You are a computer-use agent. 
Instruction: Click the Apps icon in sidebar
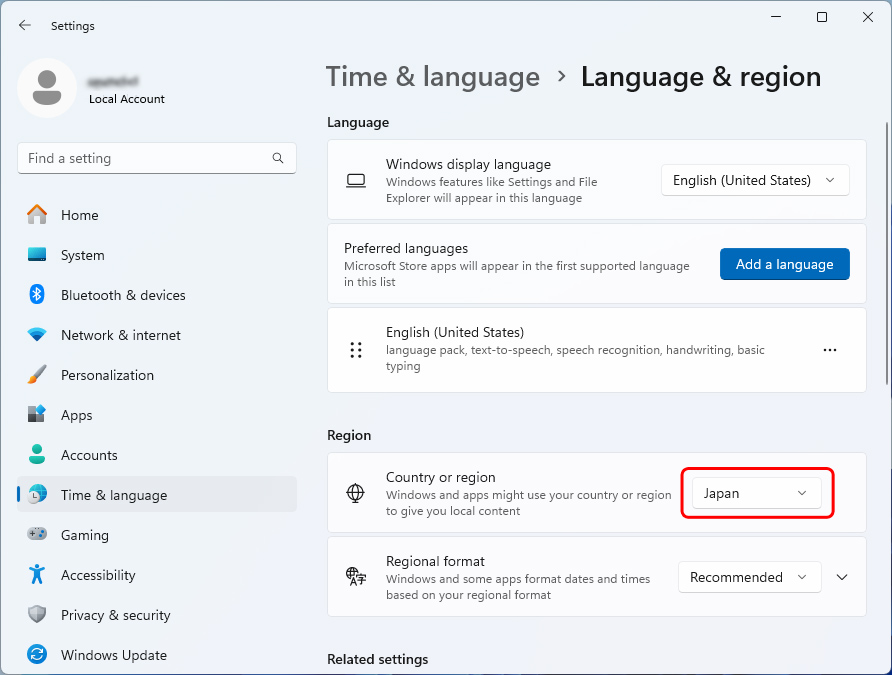[x=37, y=415]
